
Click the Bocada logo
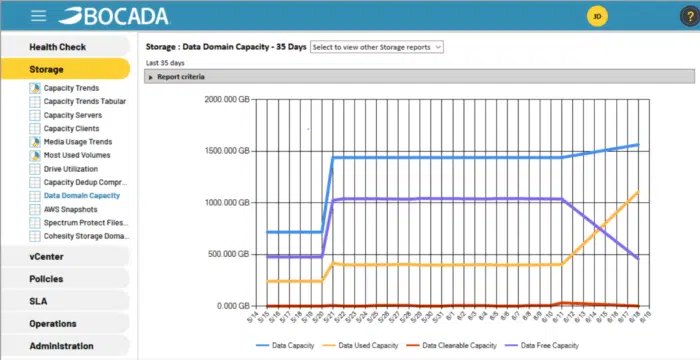pyautogui.click(x=113, y=16)
